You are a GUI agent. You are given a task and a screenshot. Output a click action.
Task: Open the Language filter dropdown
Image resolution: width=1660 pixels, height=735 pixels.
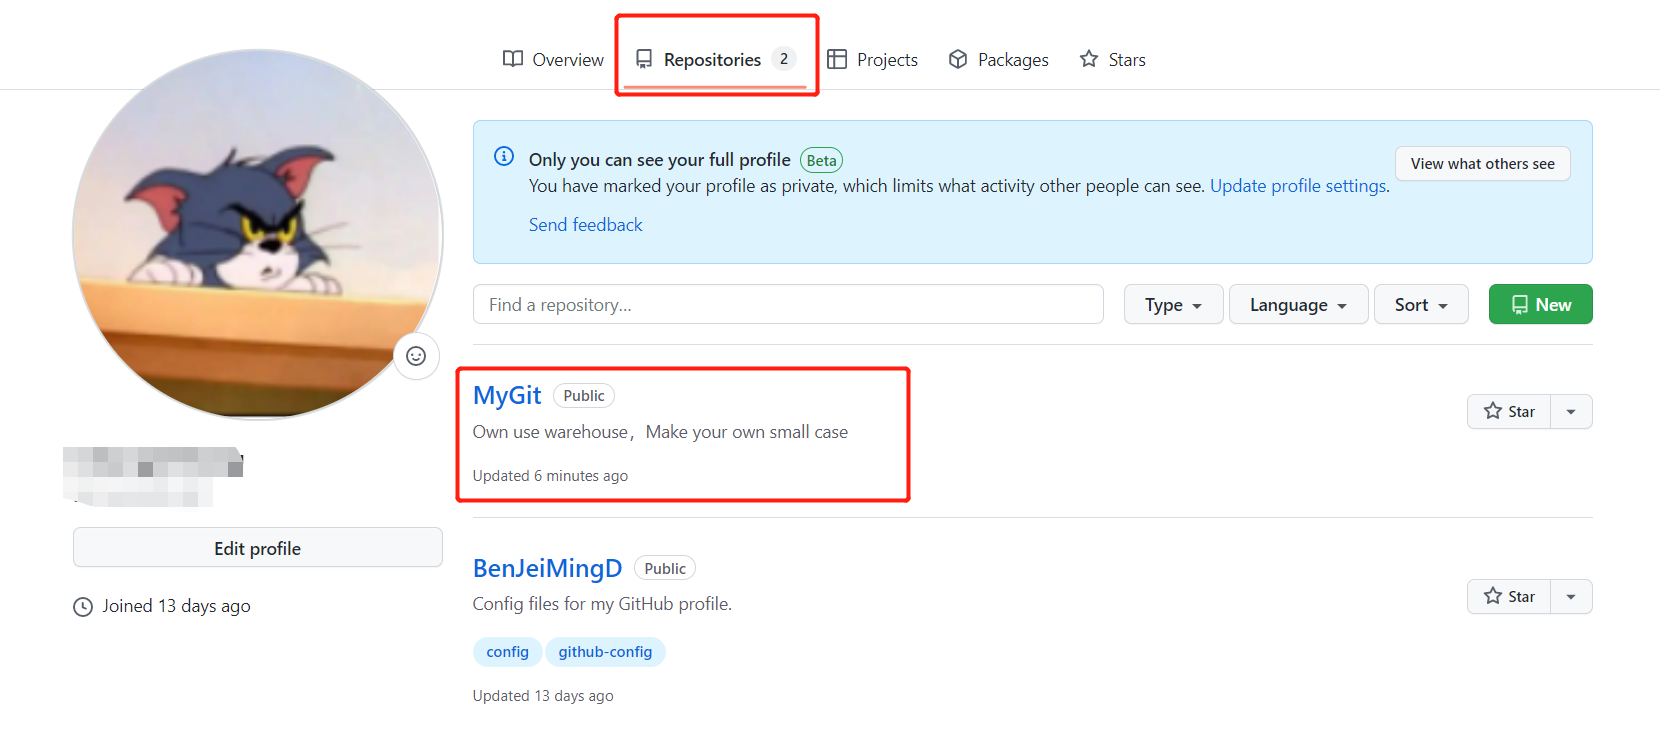pos(1298,304)
